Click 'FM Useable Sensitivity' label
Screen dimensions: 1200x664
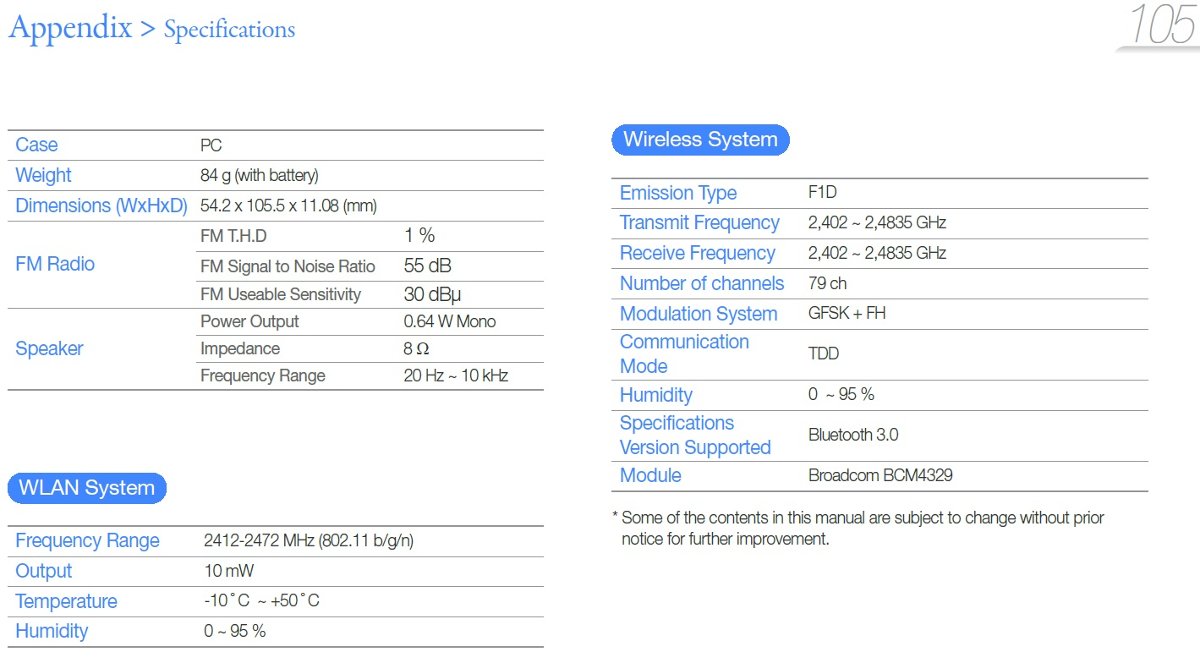click(281, 294)
